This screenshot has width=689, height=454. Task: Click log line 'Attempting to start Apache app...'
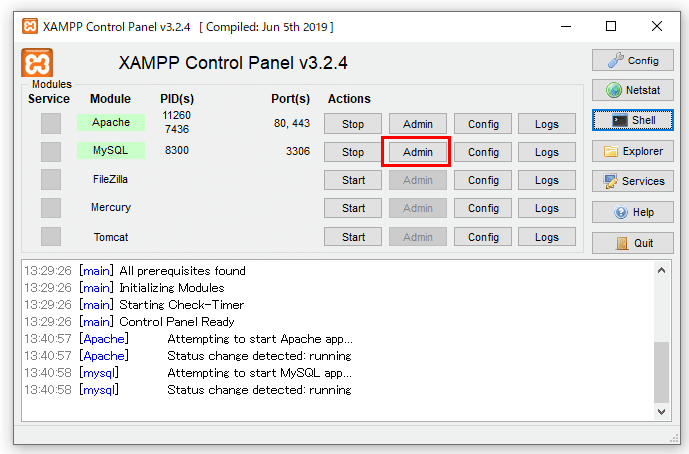[x=260, y=339]
